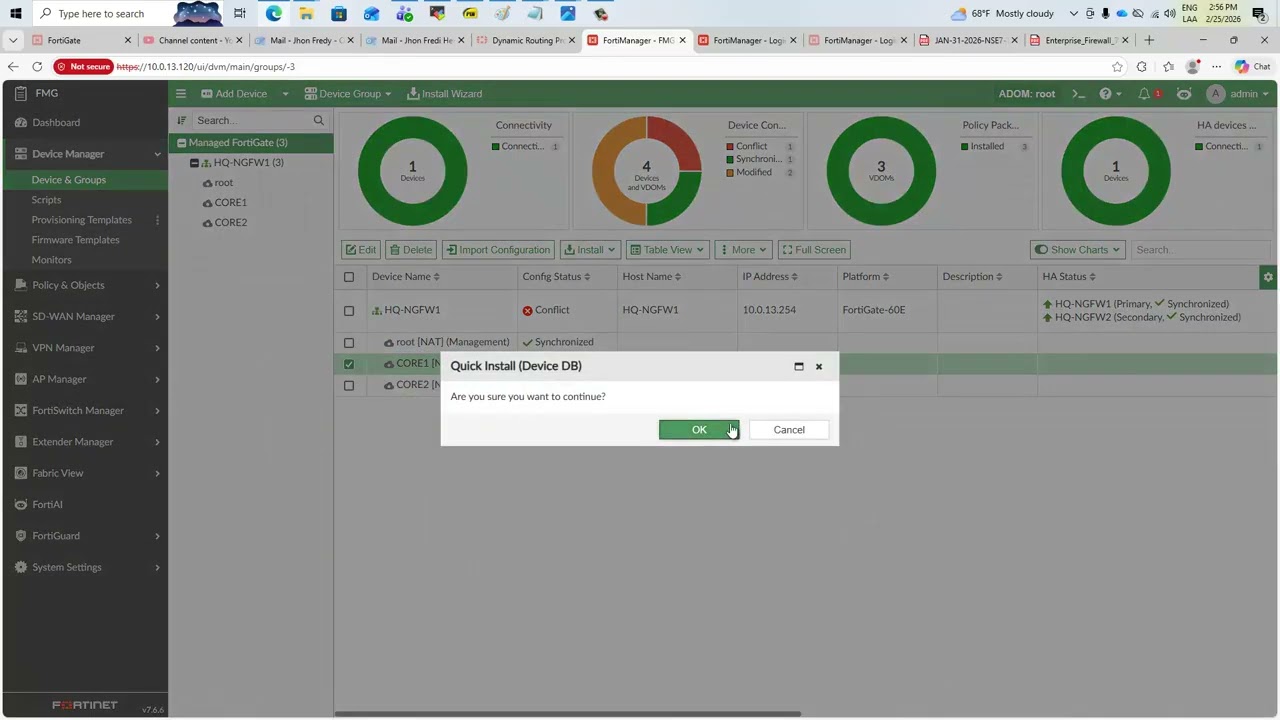Toggle the device tree sort icon
The height and width of the screenshot is (720, 1280).
[182, 121]
